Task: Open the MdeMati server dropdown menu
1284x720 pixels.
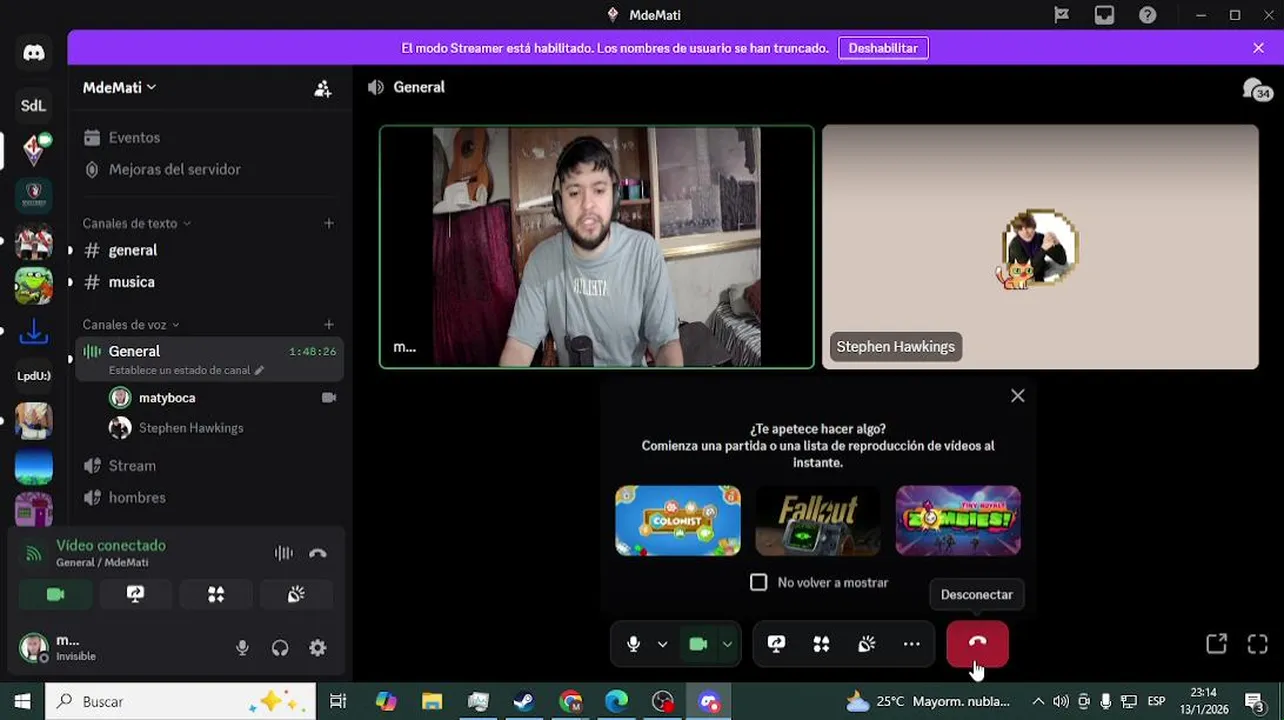Action: (120, 88)
